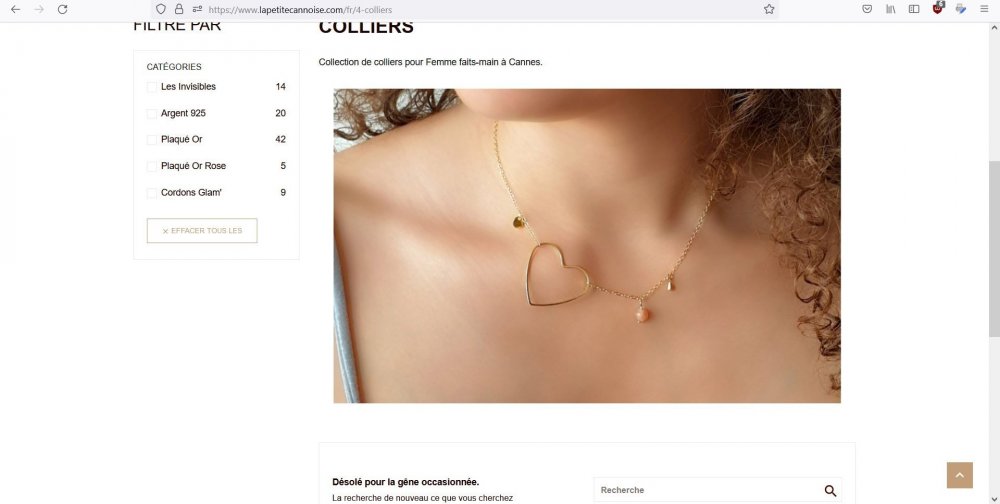Open the Firefox hamburger menu

[x=985, y=10]
